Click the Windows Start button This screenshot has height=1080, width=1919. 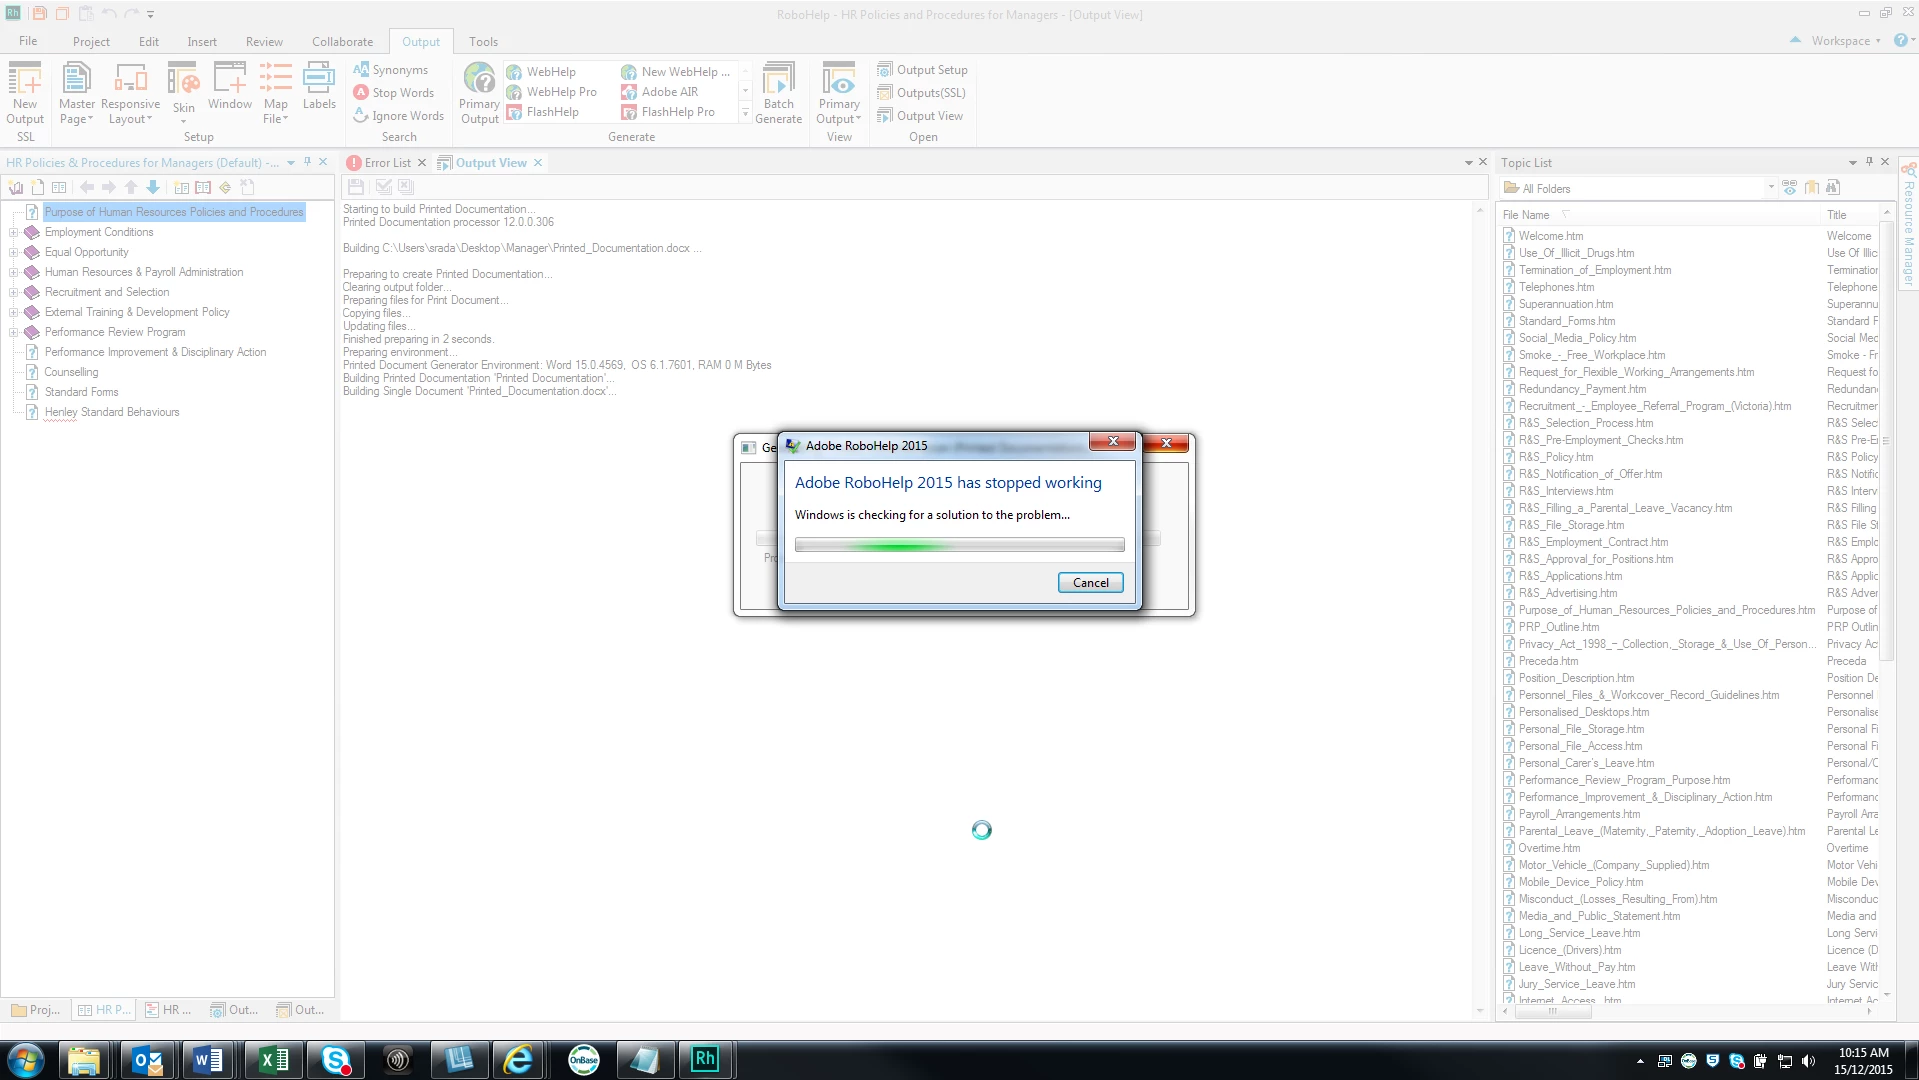tap(26, 1060)
